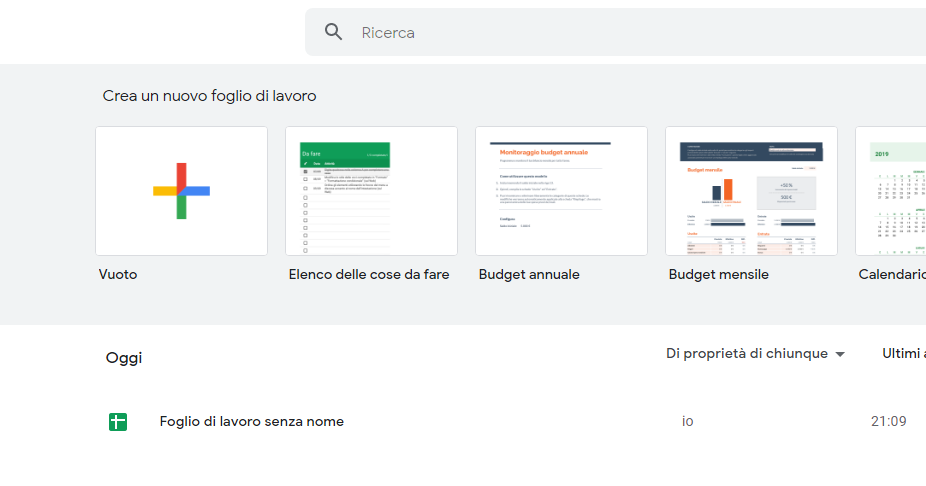Click the Elenco delle cose da fare label
This screenshot has height=486, width=926.
pos(369,275)
